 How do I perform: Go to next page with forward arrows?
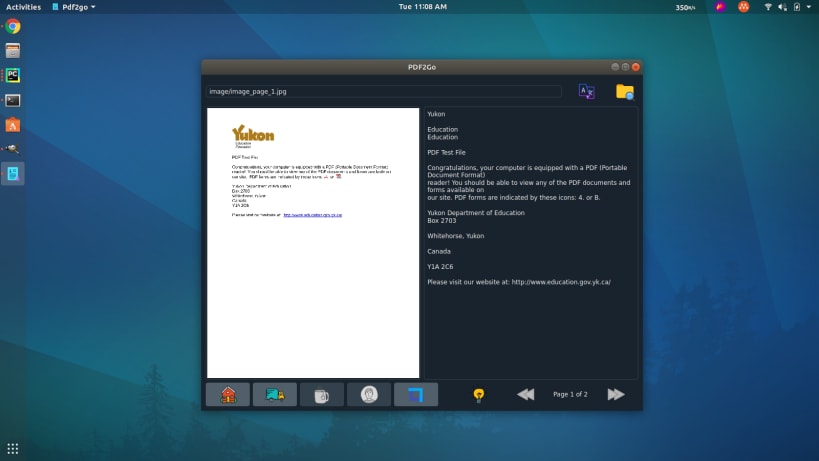click(x=616, y=394)
